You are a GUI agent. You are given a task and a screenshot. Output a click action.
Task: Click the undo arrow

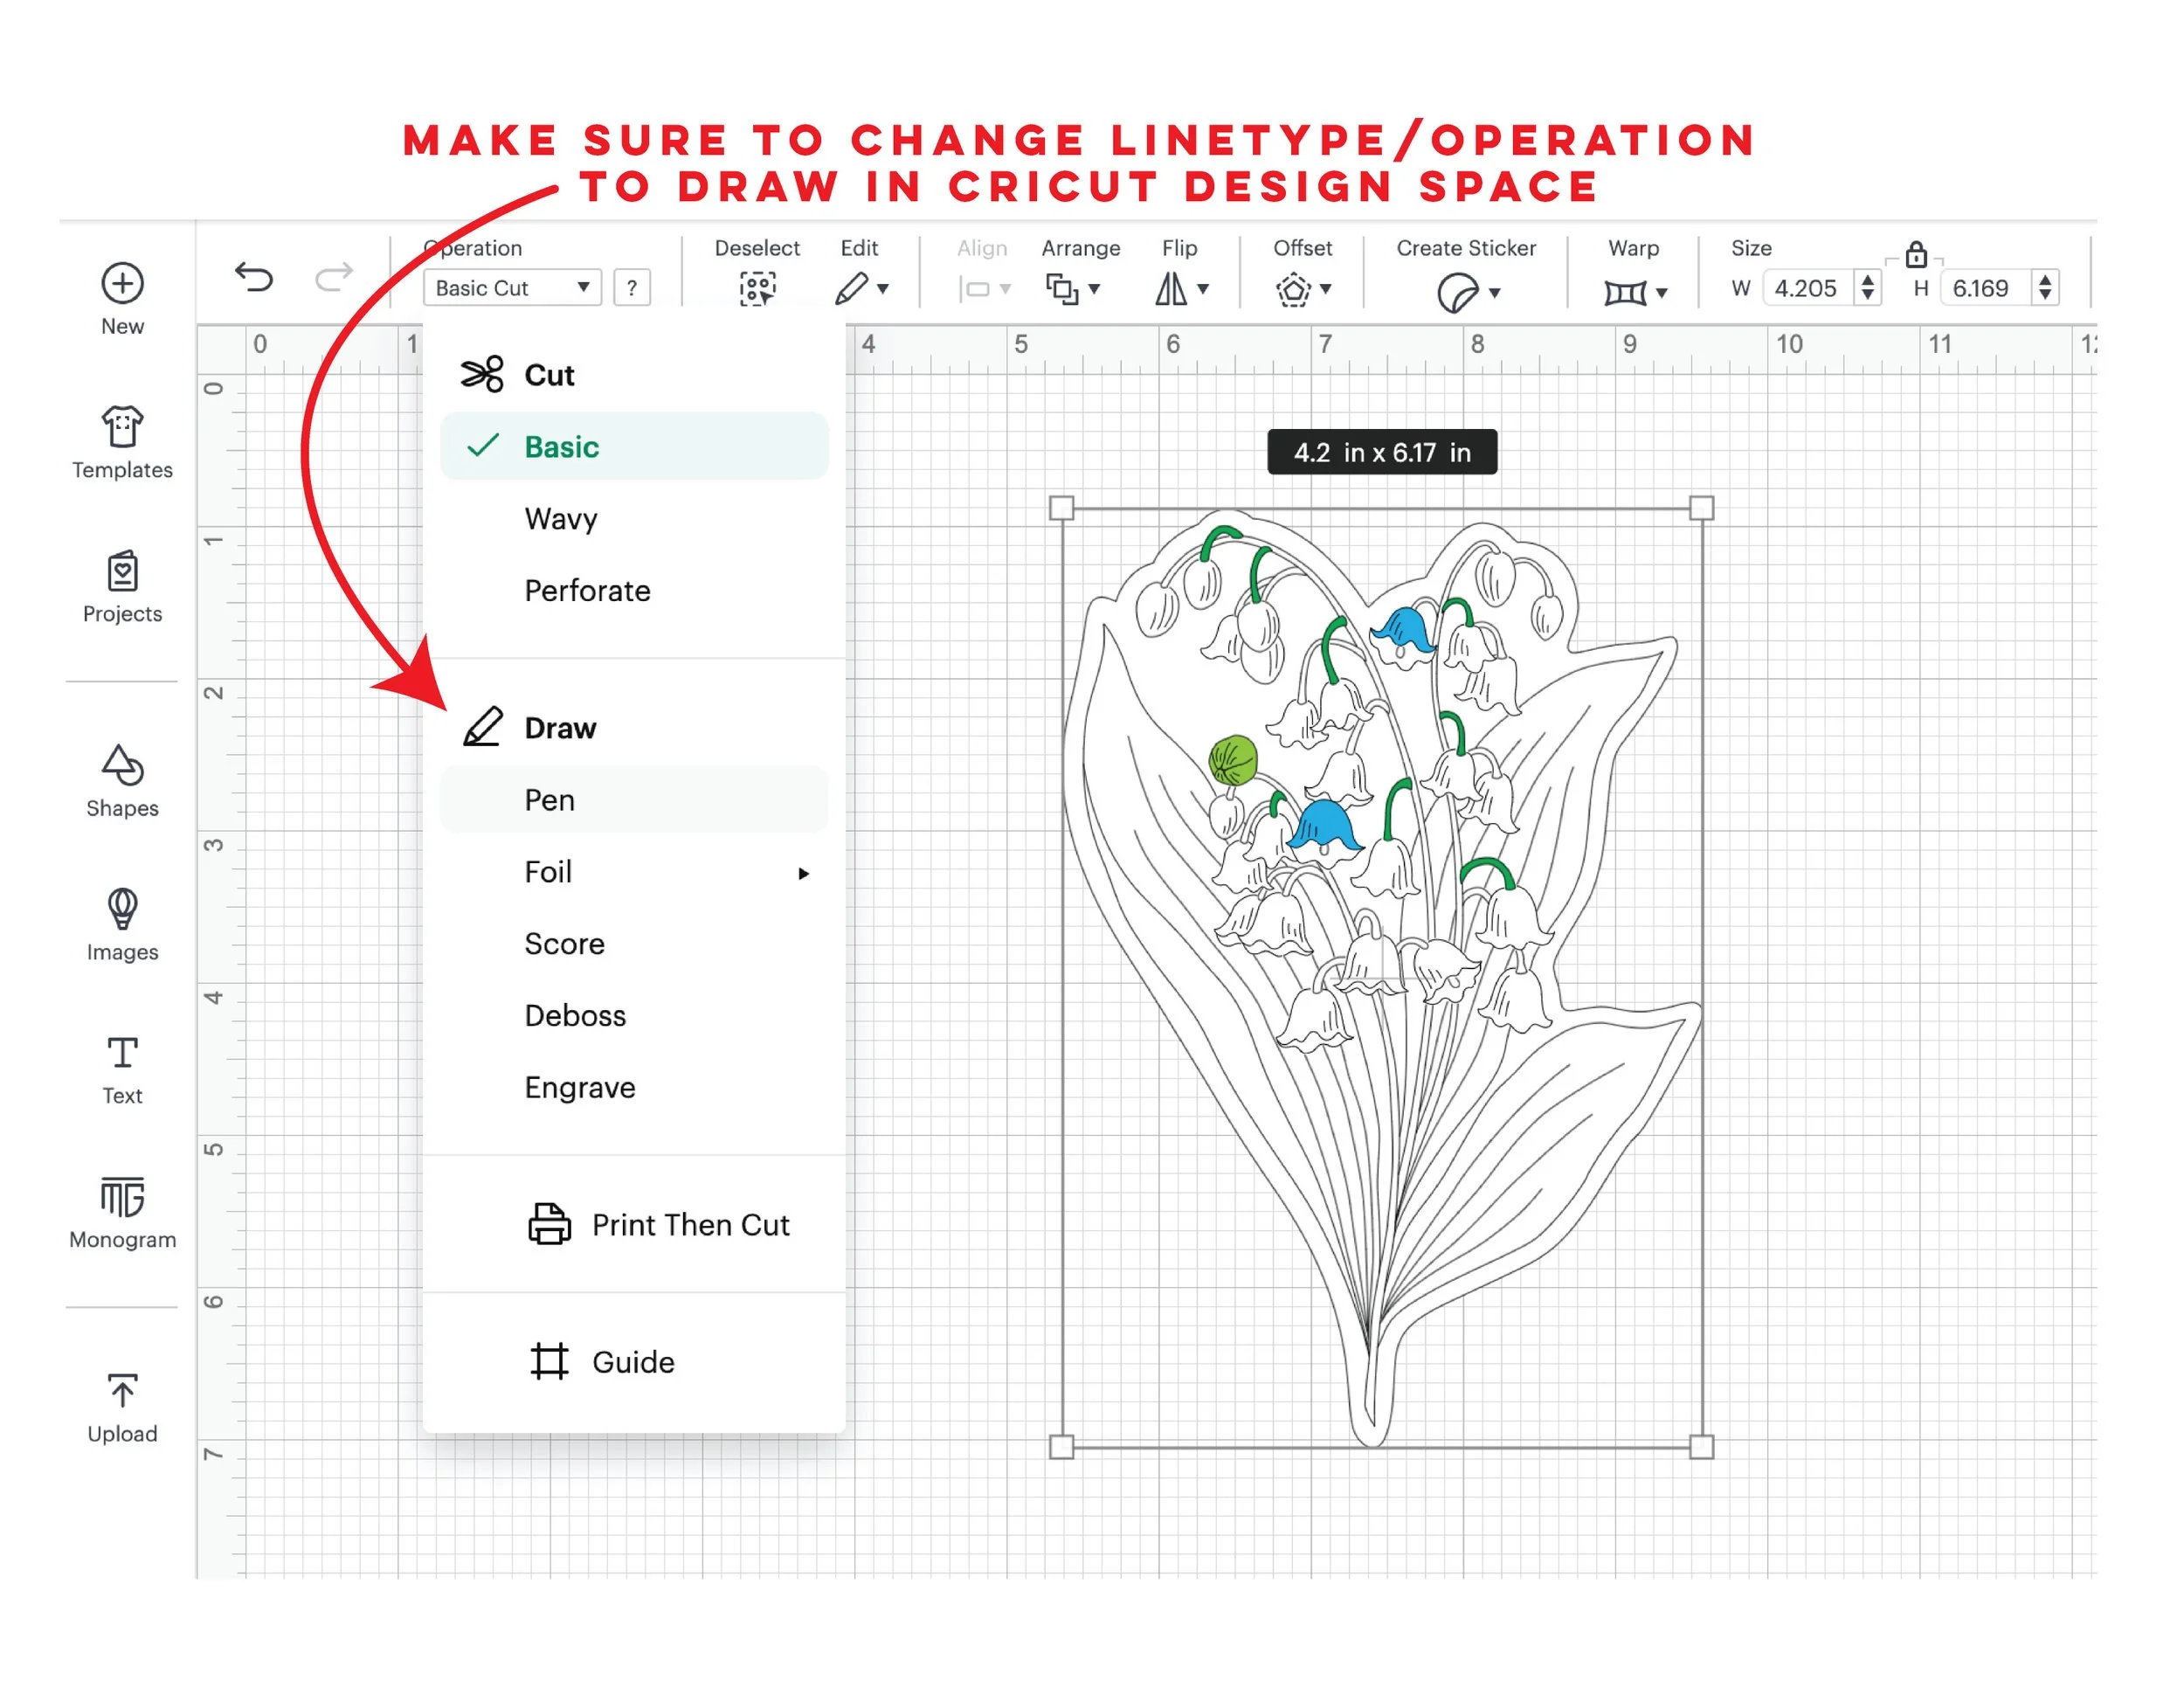(253, 277)
